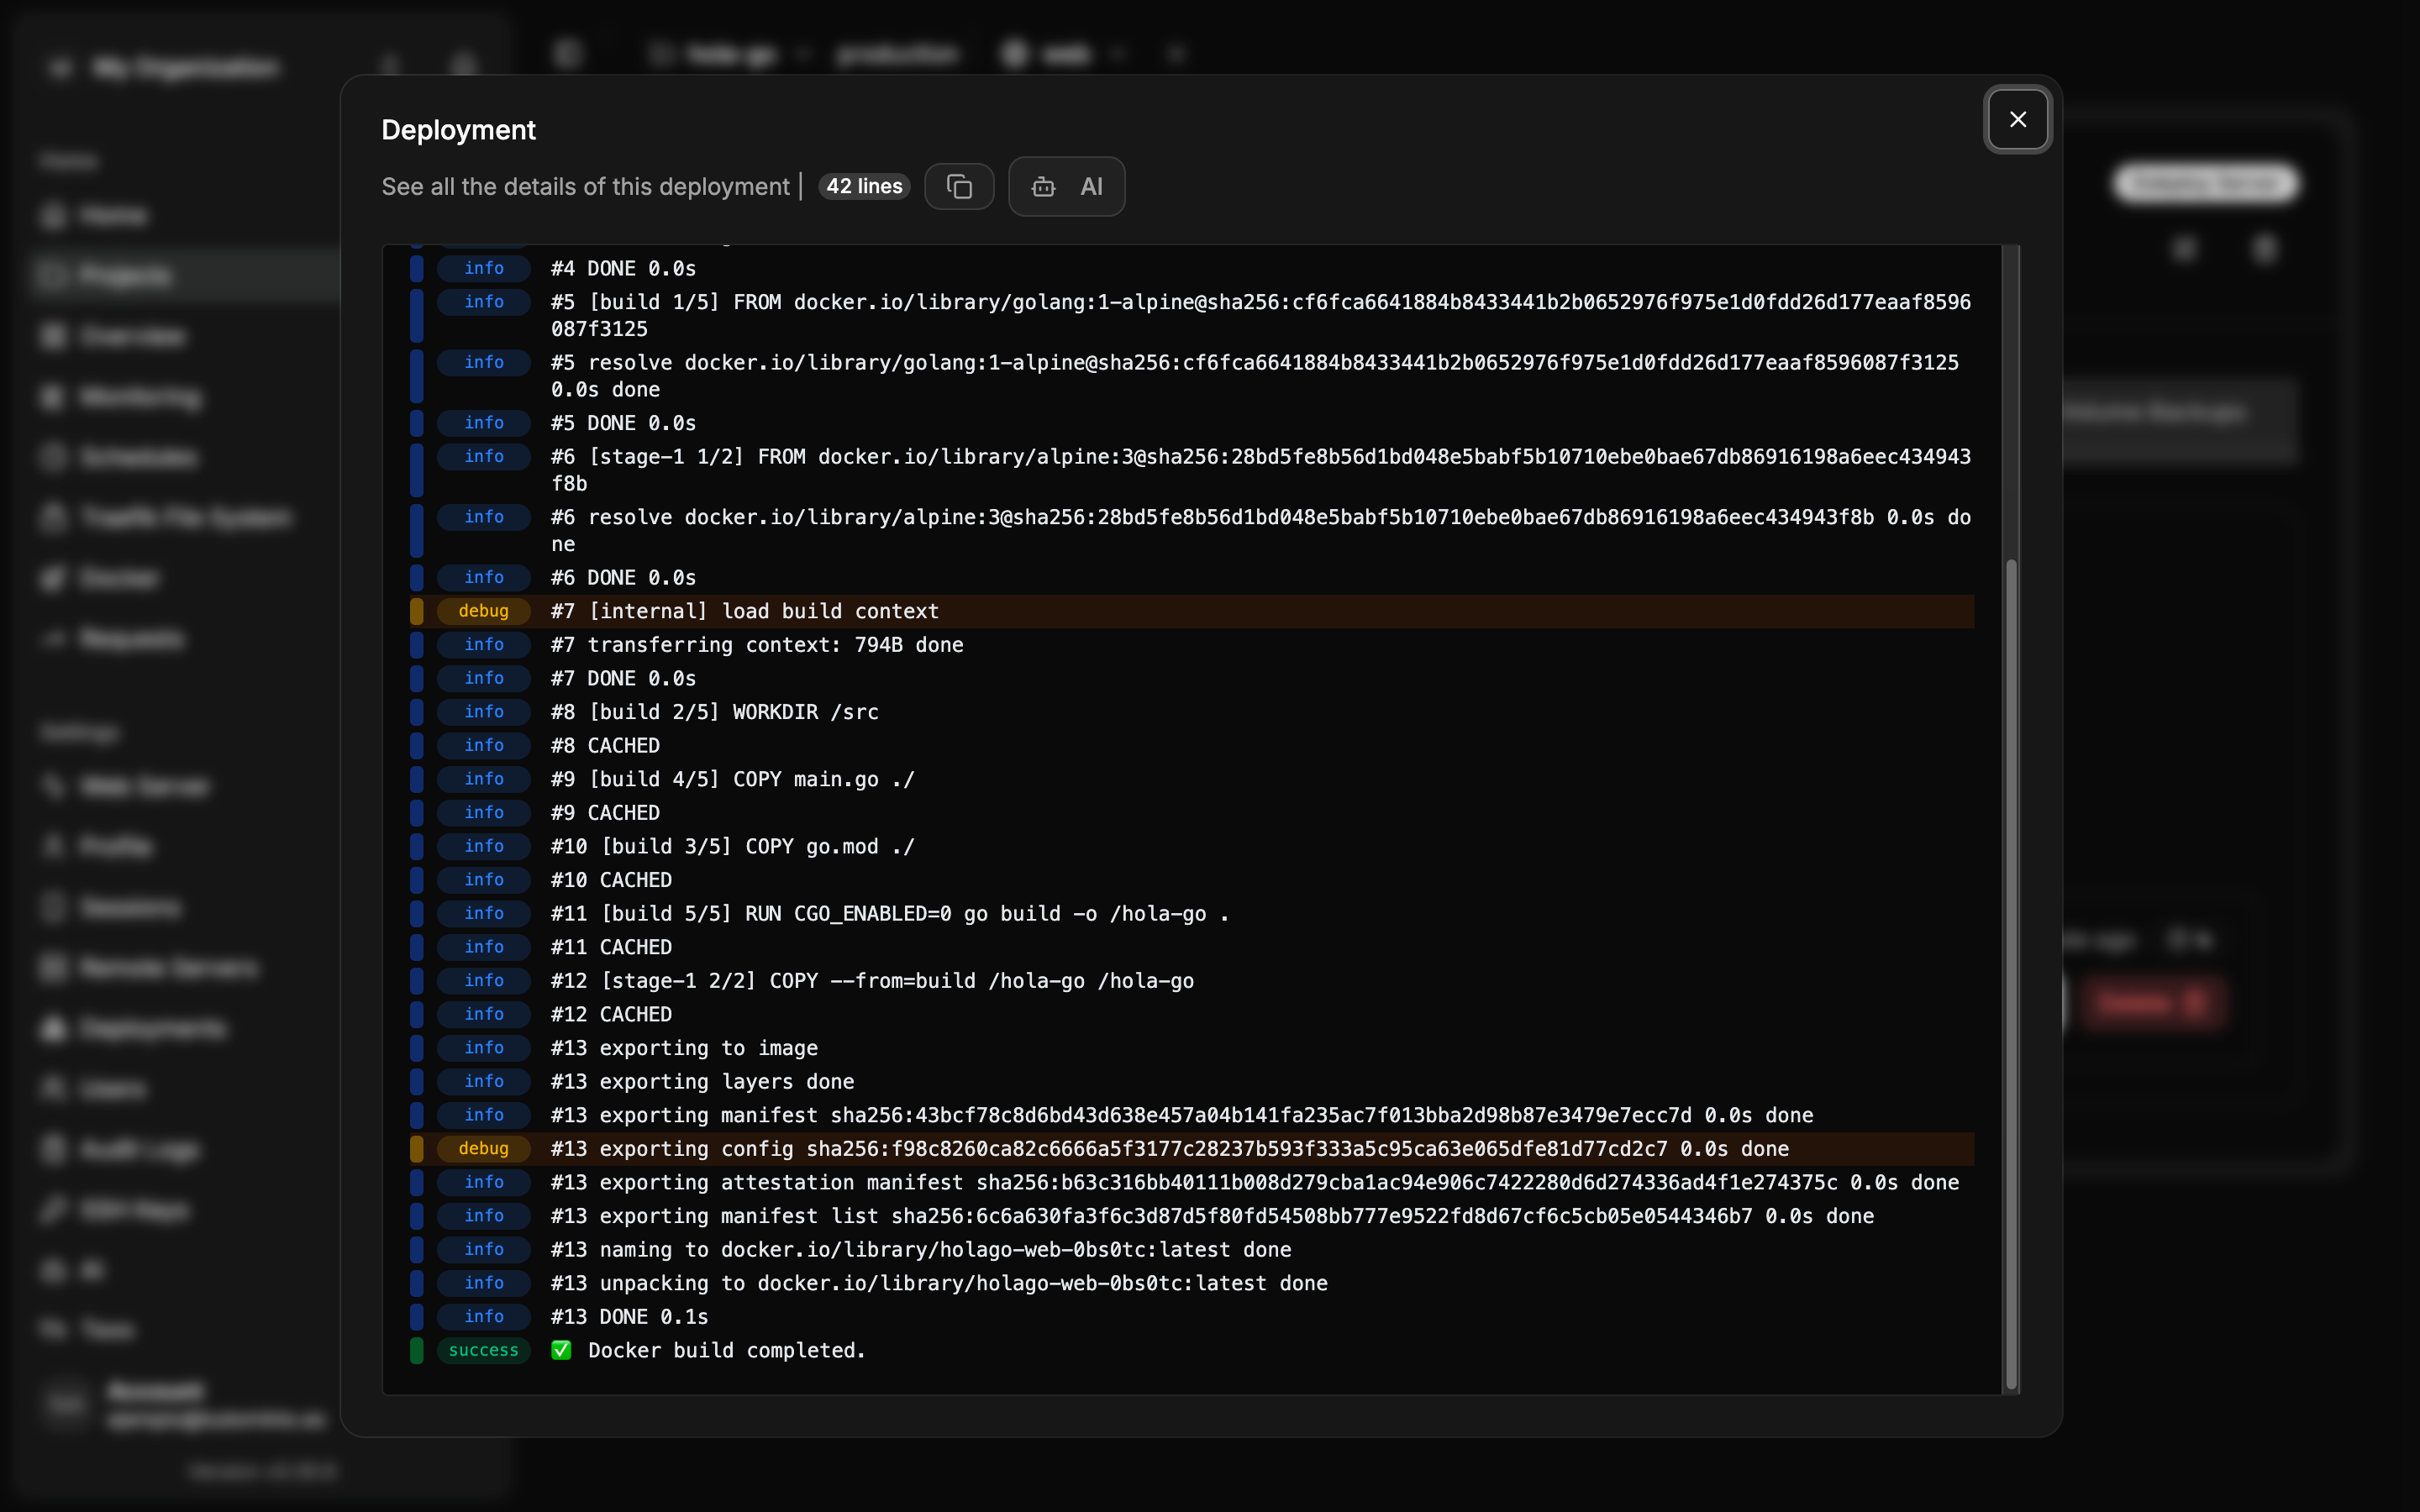Viewport: 2420px width, 1512px height.
Task: Select the '#11 CACHED' log line
Action: point(1192,947)
